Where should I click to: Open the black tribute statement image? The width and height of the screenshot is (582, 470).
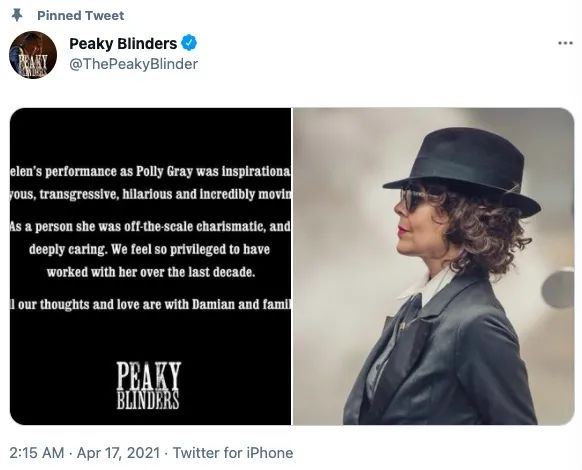[x=150, y=266]
